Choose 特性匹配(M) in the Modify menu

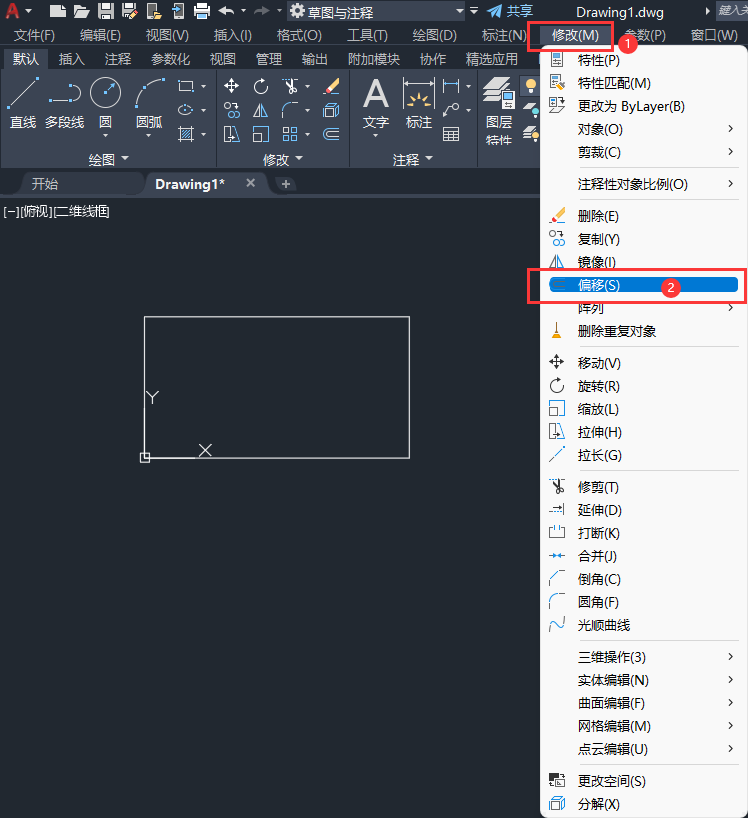tap(643, 83)
